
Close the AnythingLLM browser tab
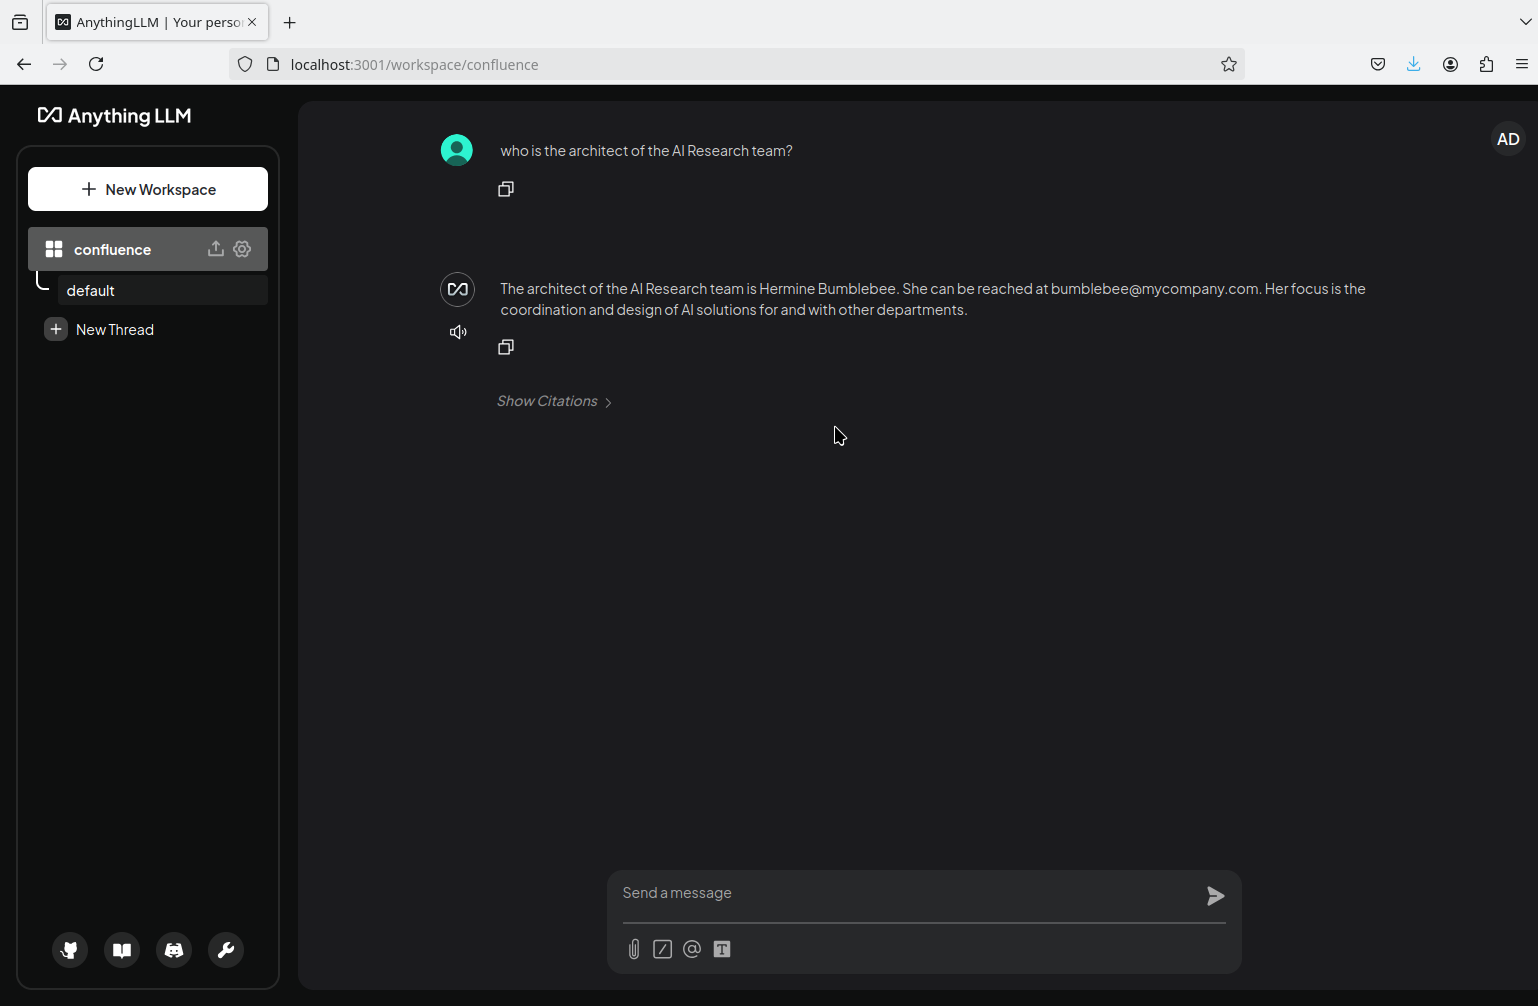pyautogui.click(x=252, y=22)
